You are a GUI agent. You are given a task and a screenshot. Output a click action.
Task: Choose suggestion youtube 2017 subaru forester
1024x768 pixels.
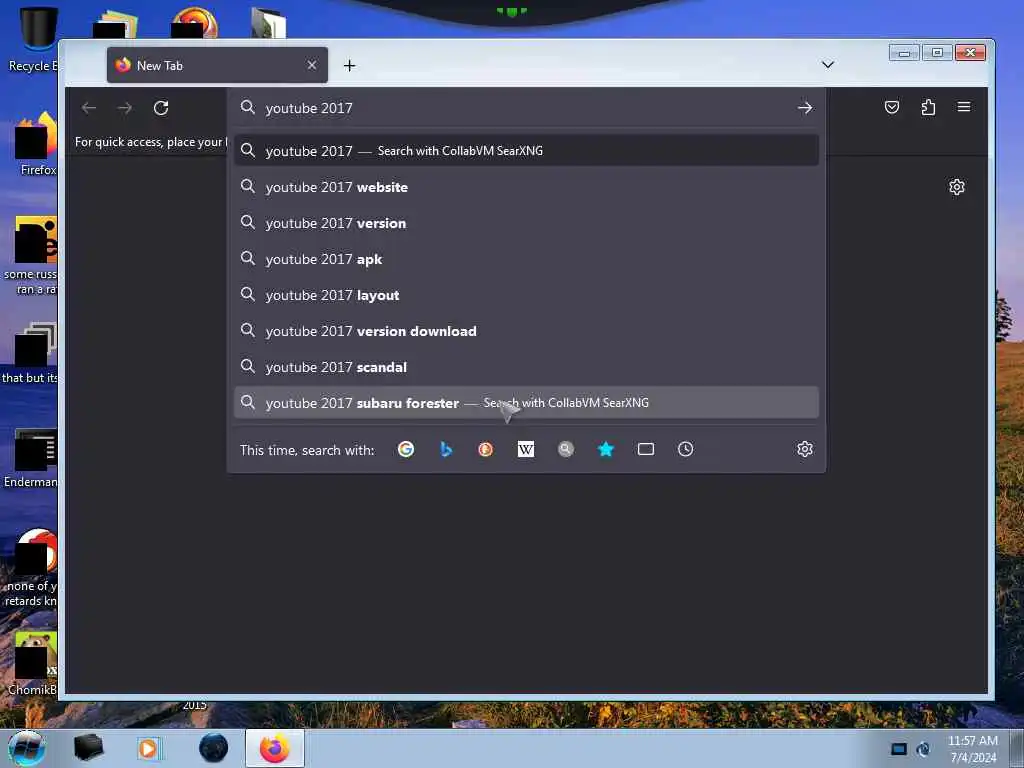point(526,403)
